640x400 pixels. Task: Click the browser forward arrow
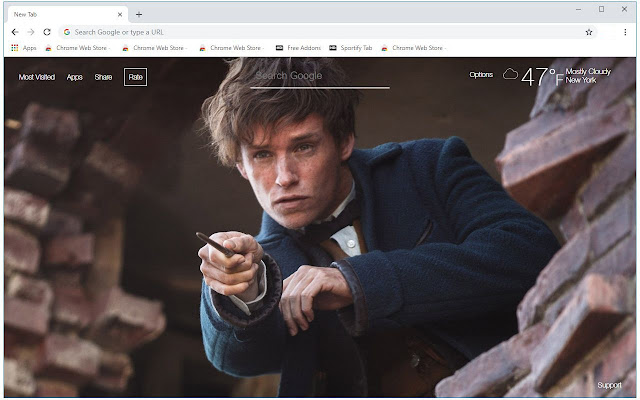pos(31,32)
